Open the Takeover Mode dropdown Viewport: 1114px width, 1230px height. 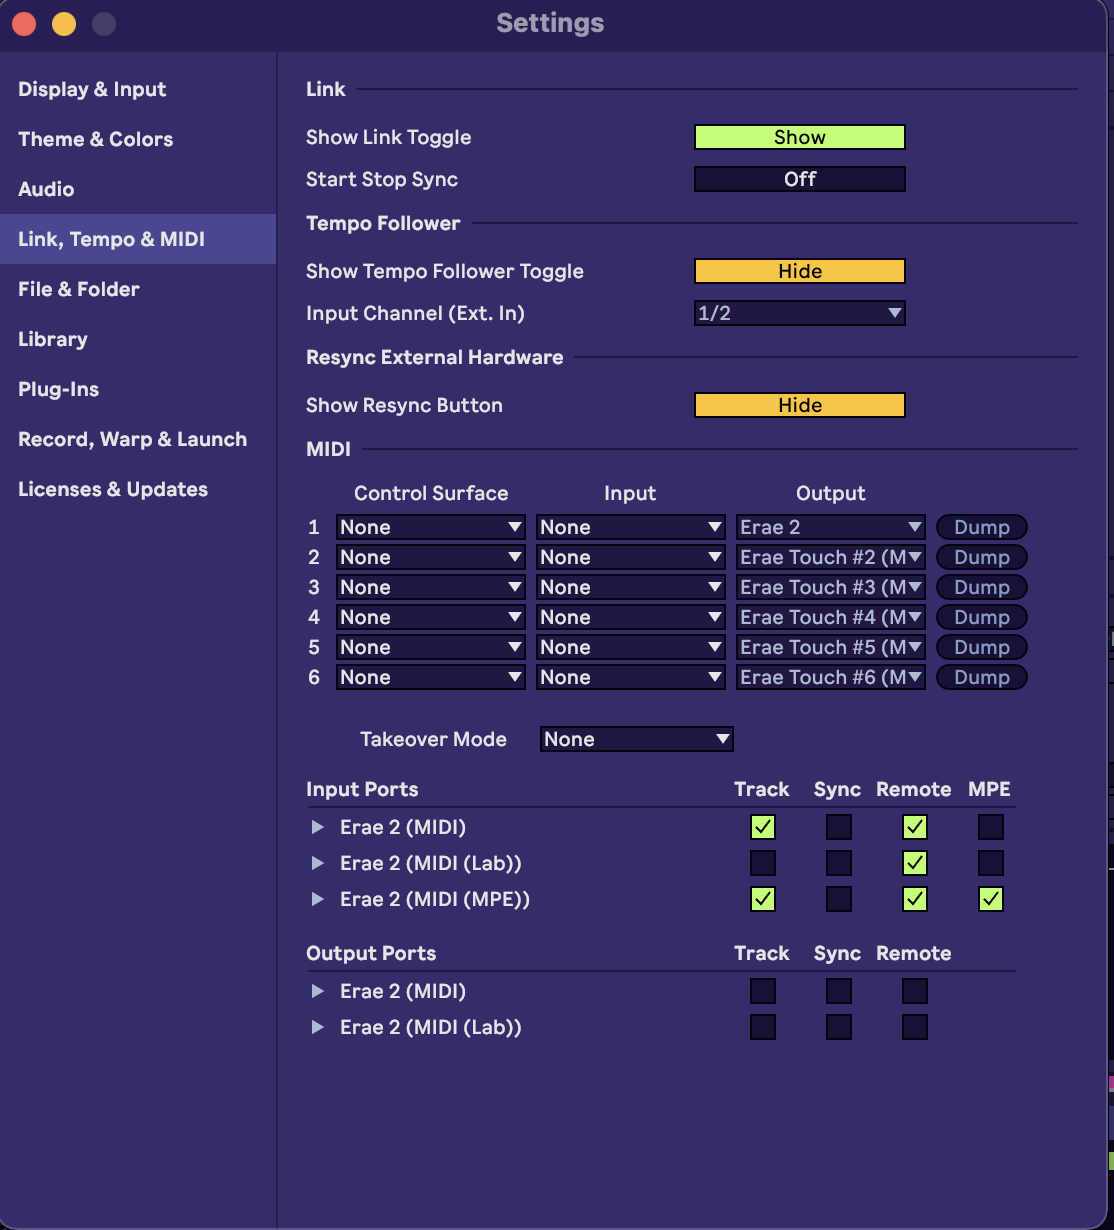pyautogui.click(x=637, y=739)
